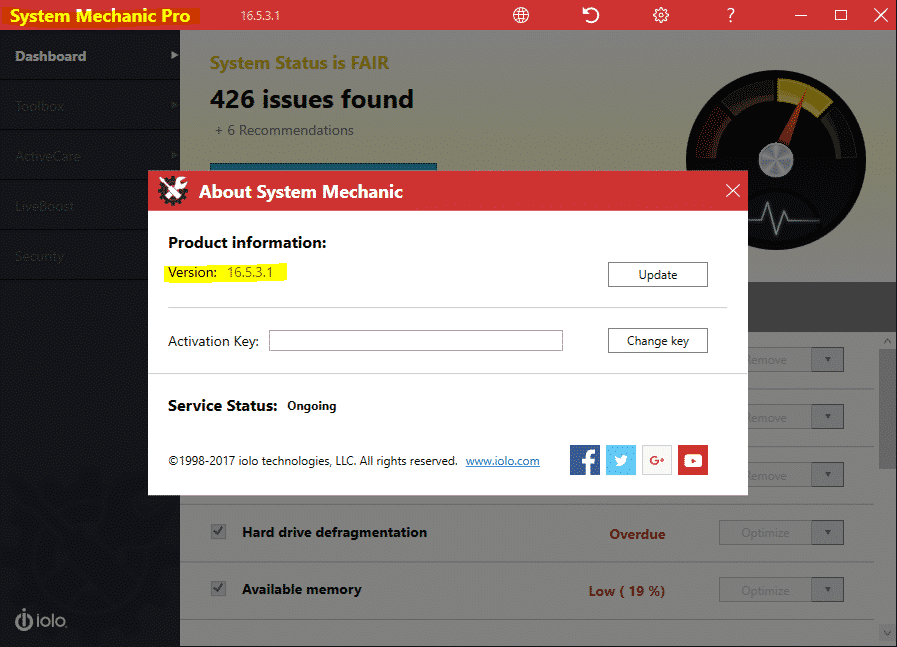The height and width of the screenshot is (647, 897).
Task: Click the Update button
Action: (658, 275)
